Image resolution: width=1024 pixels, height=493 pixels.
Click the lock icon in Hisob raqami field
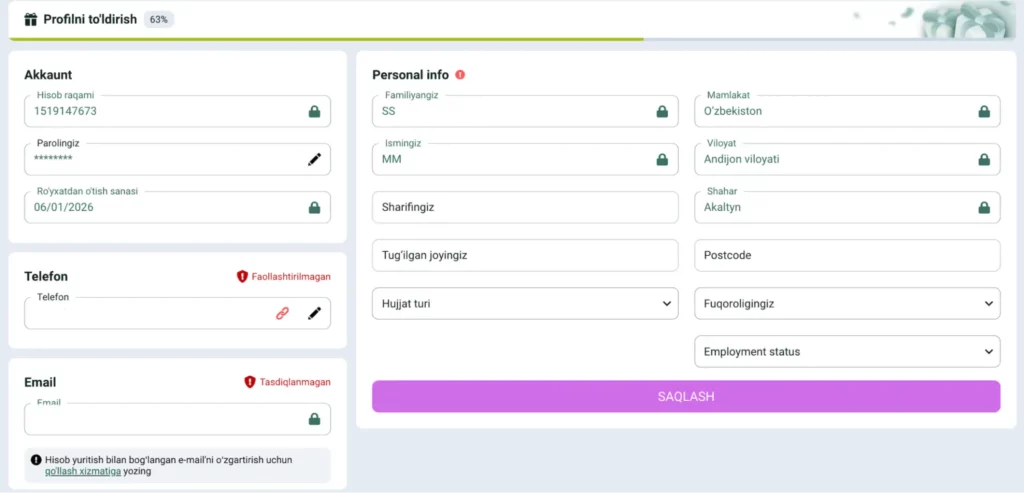[314, 112]
